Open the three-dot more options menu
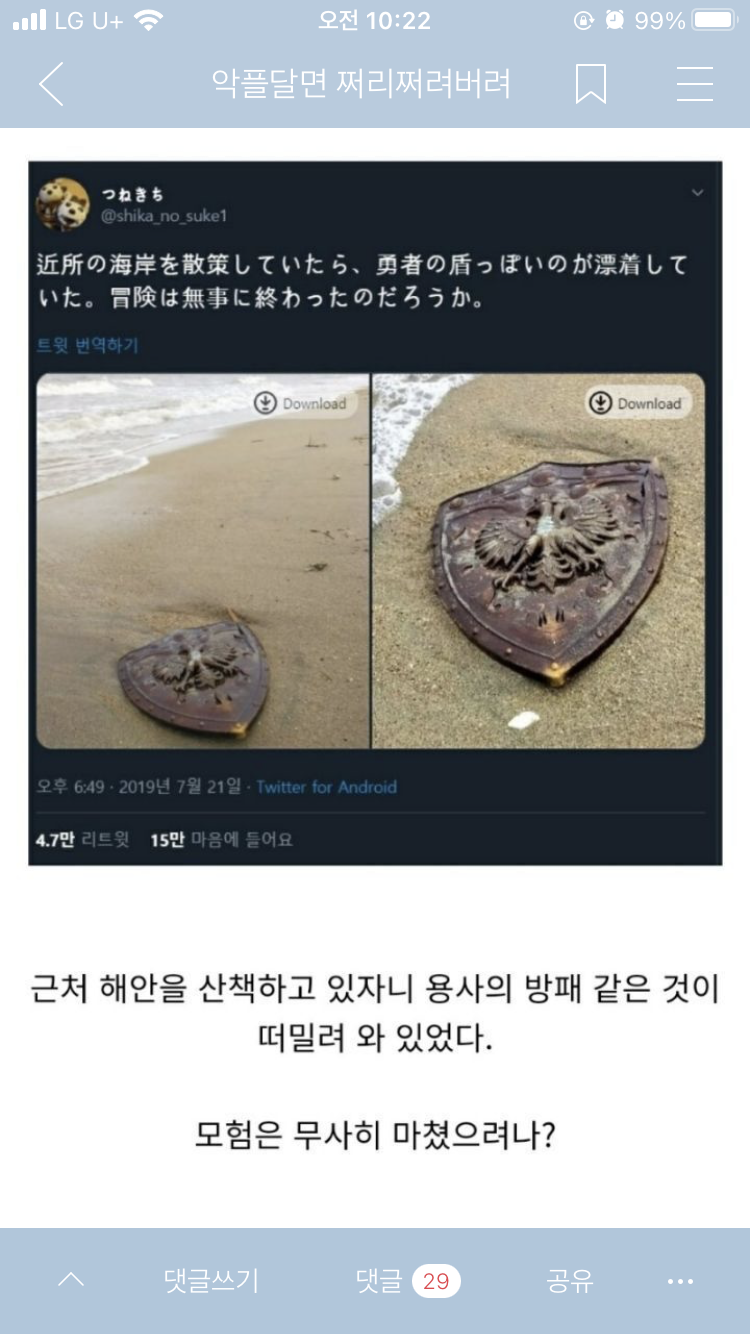This screenshot has height=1334, width=750. coord(680,1281)
